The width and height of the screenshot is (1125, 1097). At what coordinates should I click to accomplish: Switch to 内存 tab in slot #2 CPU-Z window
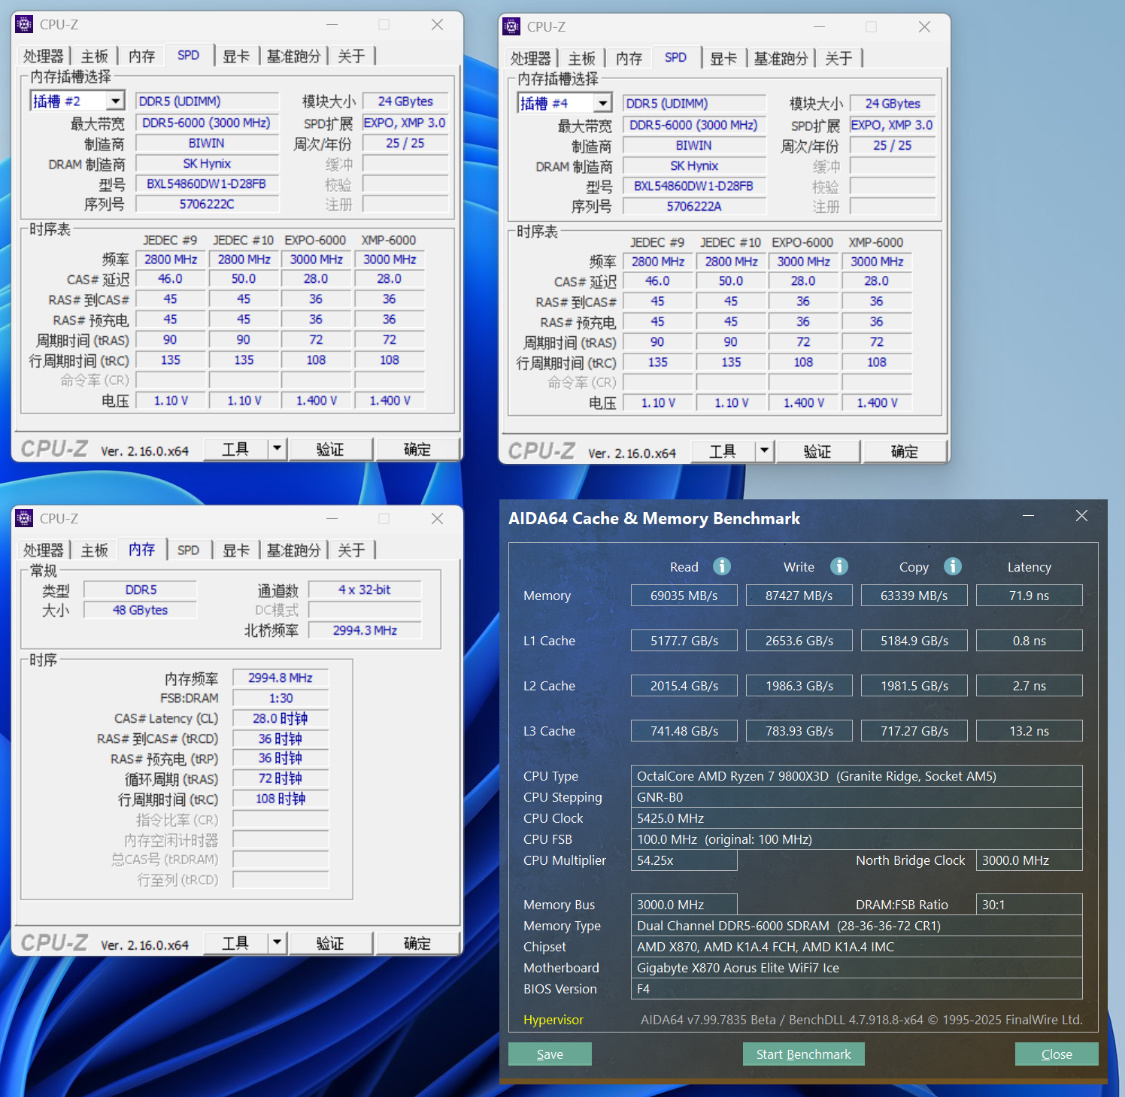point(141,56)
